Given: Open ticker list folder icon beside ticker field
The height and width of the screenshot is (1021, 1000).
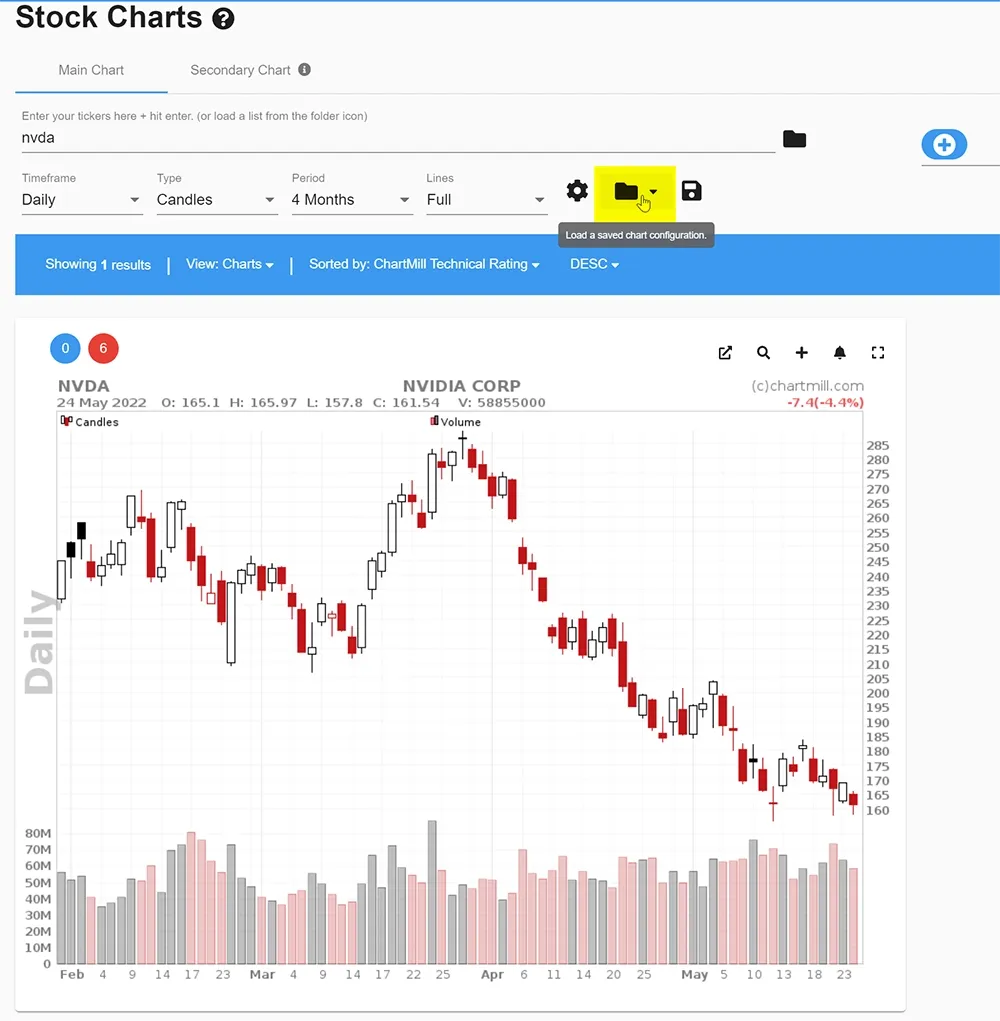Looking at the screenshot, I should tap(794, 139).
